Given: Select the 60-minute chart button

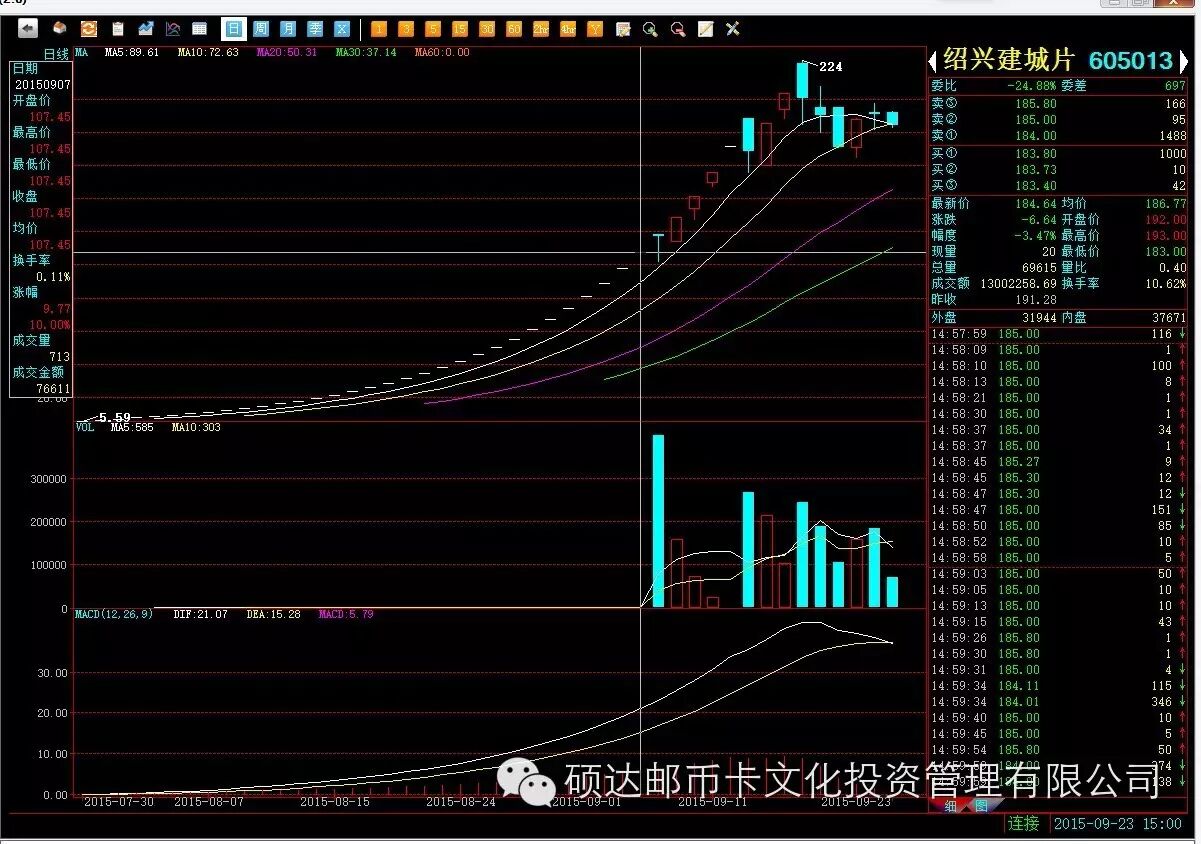Looking at the screenshot, I should (x=514, y=29).
